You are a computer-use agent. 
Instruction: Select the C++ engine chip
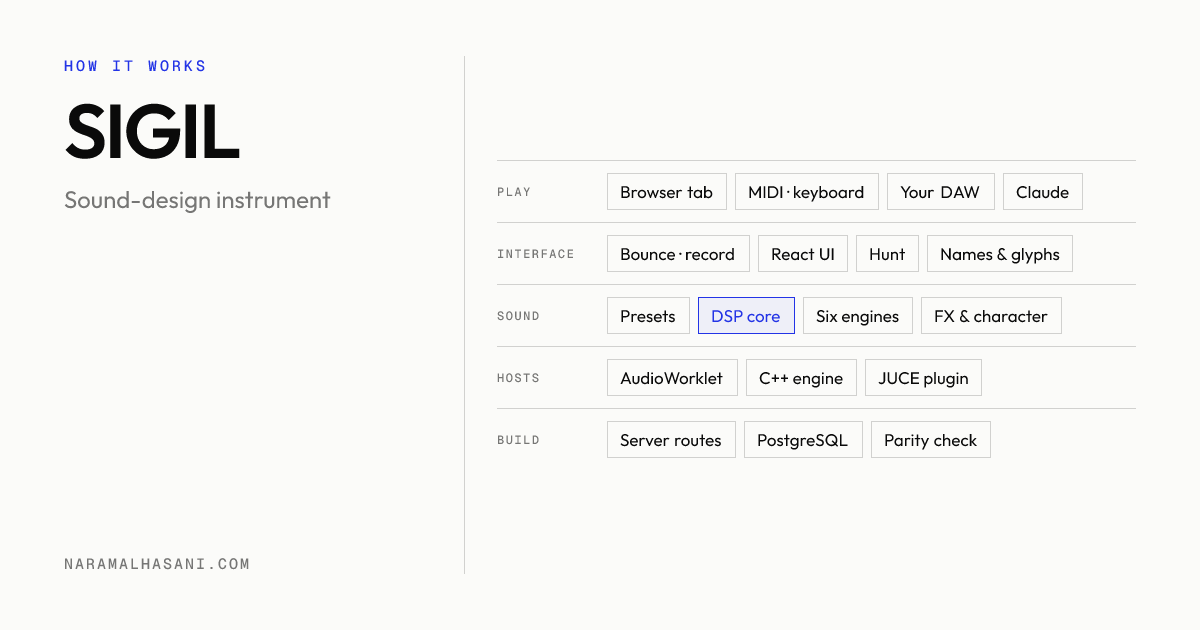(801, 378)
